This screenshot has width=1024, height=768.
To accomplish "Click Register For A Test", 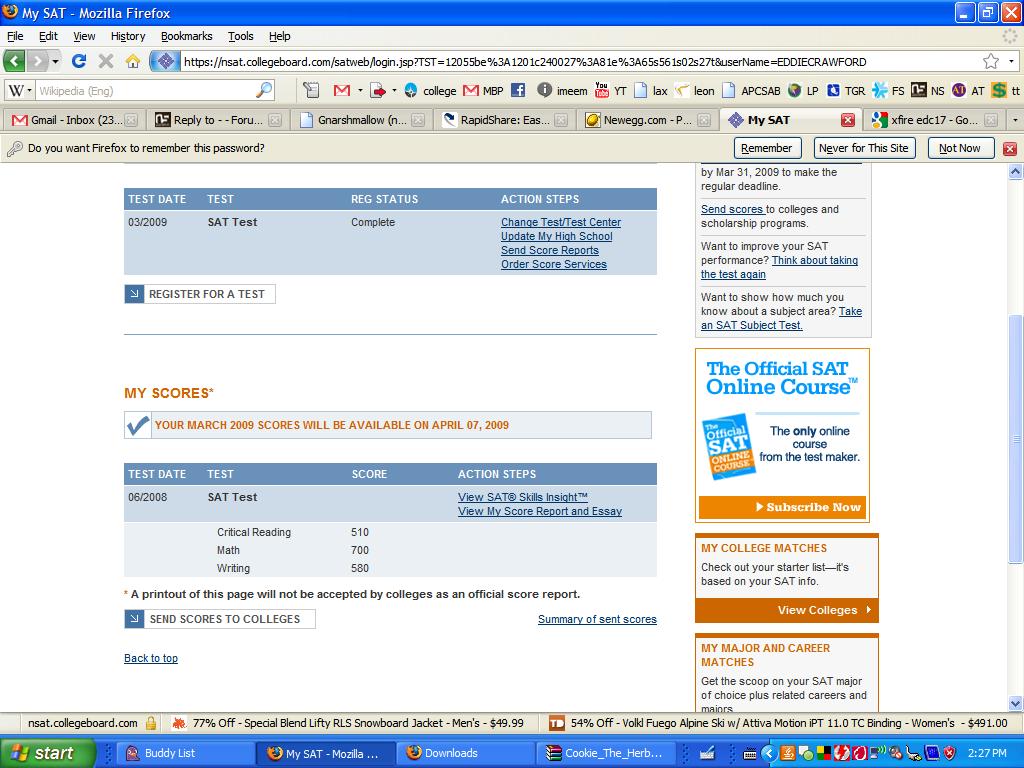I will 199,294.
